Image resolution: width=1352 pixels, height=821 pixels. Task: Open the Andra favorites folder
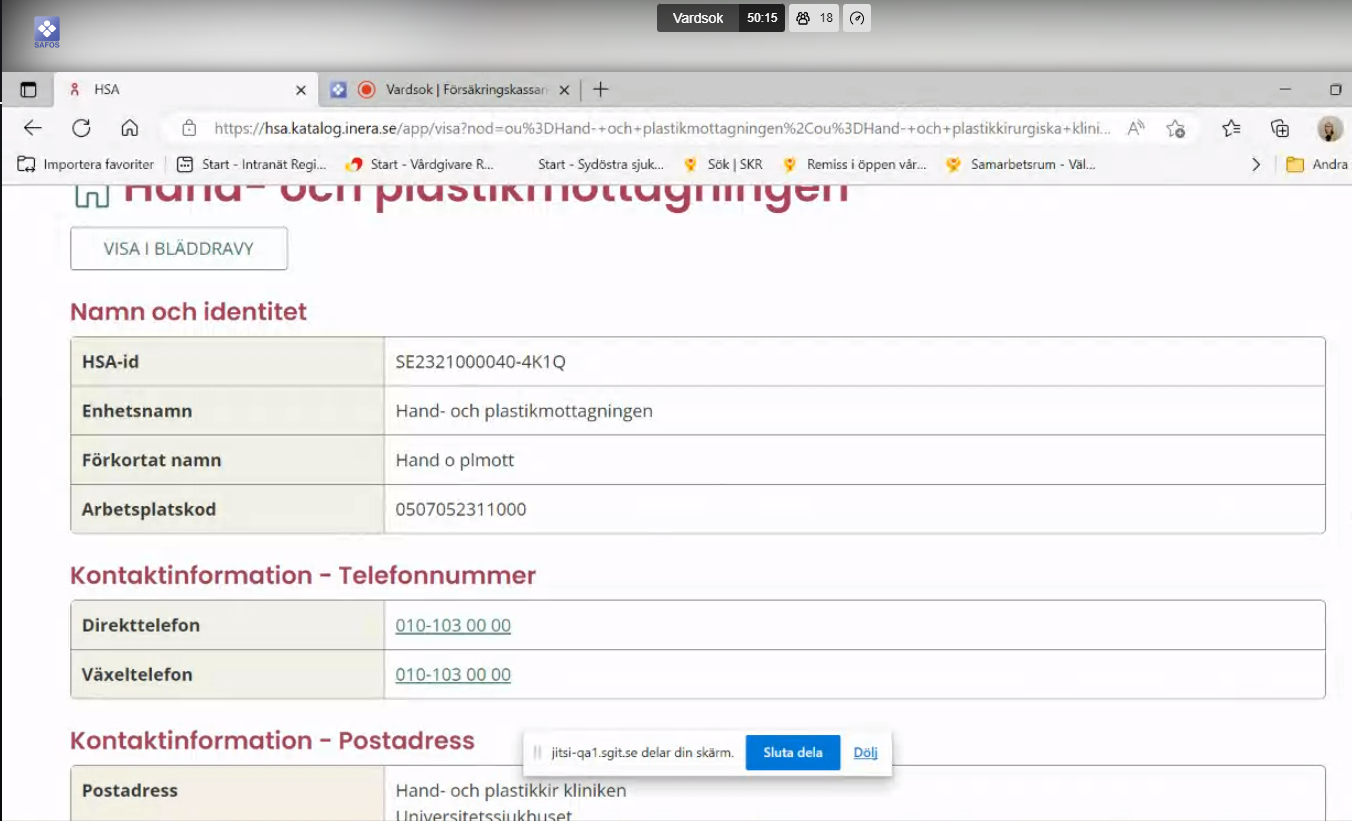pyautogui.click(x=1317, y=164)
